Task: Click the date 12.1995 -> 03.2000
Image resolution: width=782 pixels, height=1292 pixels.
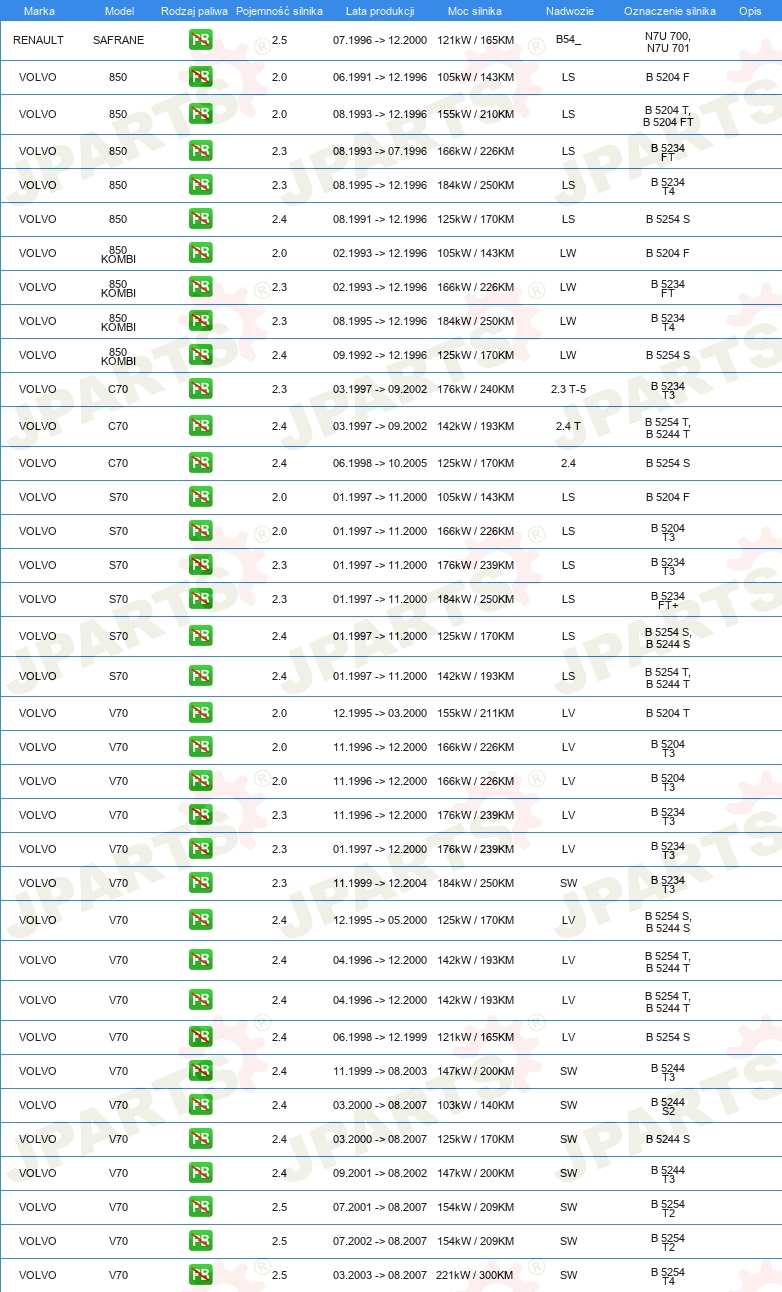Action: pyautogui.click(x=380, y=713)
